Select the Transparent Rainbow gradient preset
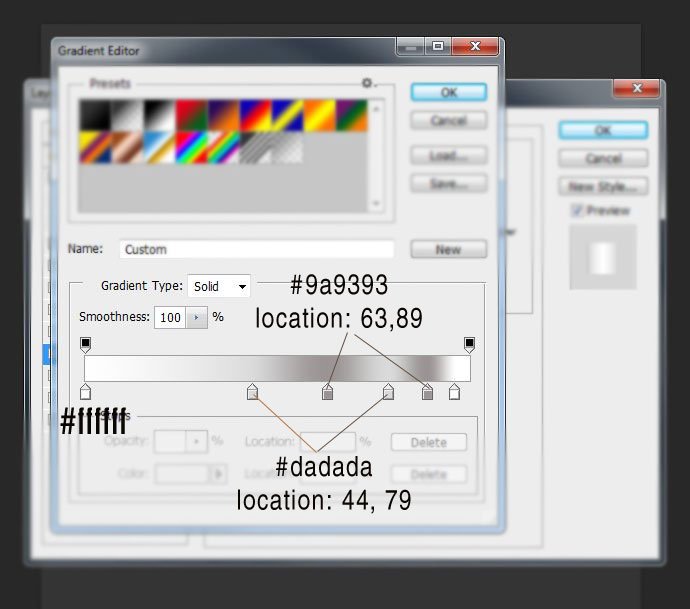 pyautogui.click(x=224, y=148)
